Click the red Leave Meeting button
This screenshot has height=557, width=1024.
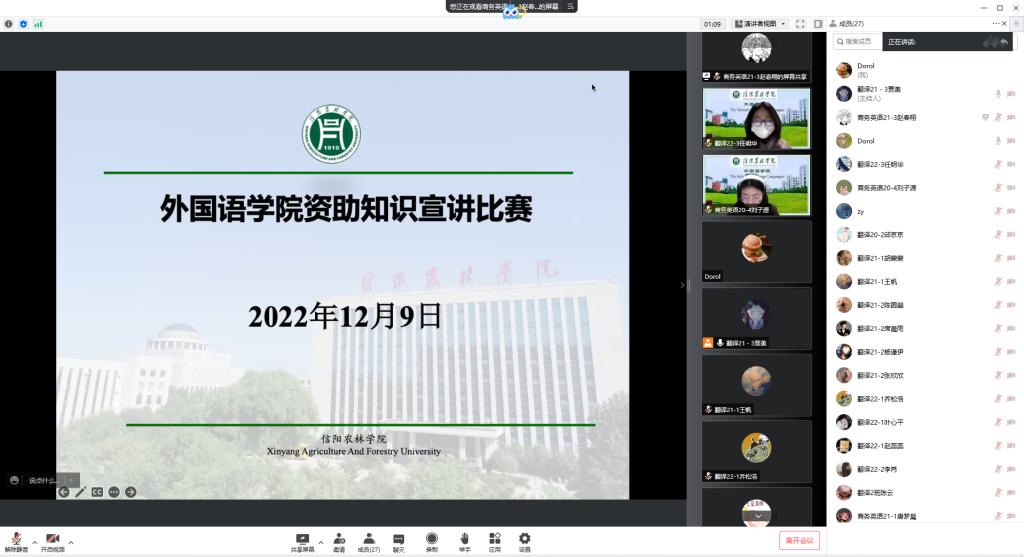click(x=799, y=540)
